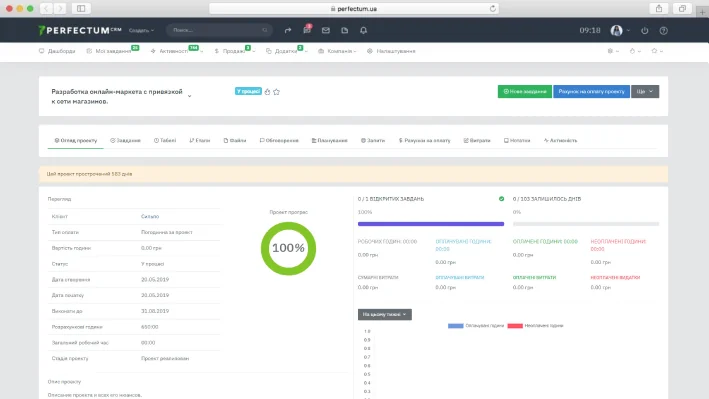Click the green Нове завдання button
The width and height of the screenshot is (709, 399).
point(525,91)
